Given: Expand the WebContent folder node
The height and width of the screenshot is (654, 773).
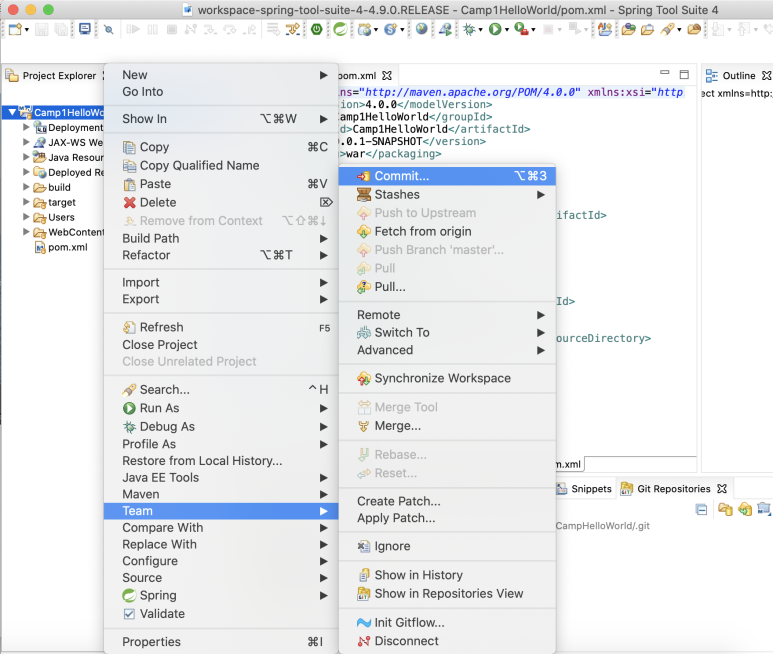Looking at the screenshot, I should (26, 232).
